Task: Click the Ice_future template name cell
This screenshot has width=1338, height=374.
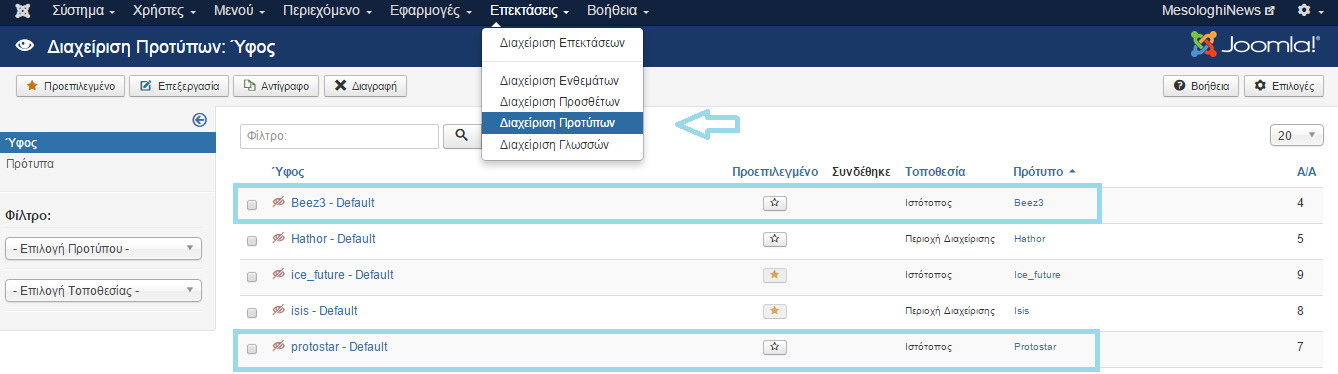Action: pos(1037,275)
